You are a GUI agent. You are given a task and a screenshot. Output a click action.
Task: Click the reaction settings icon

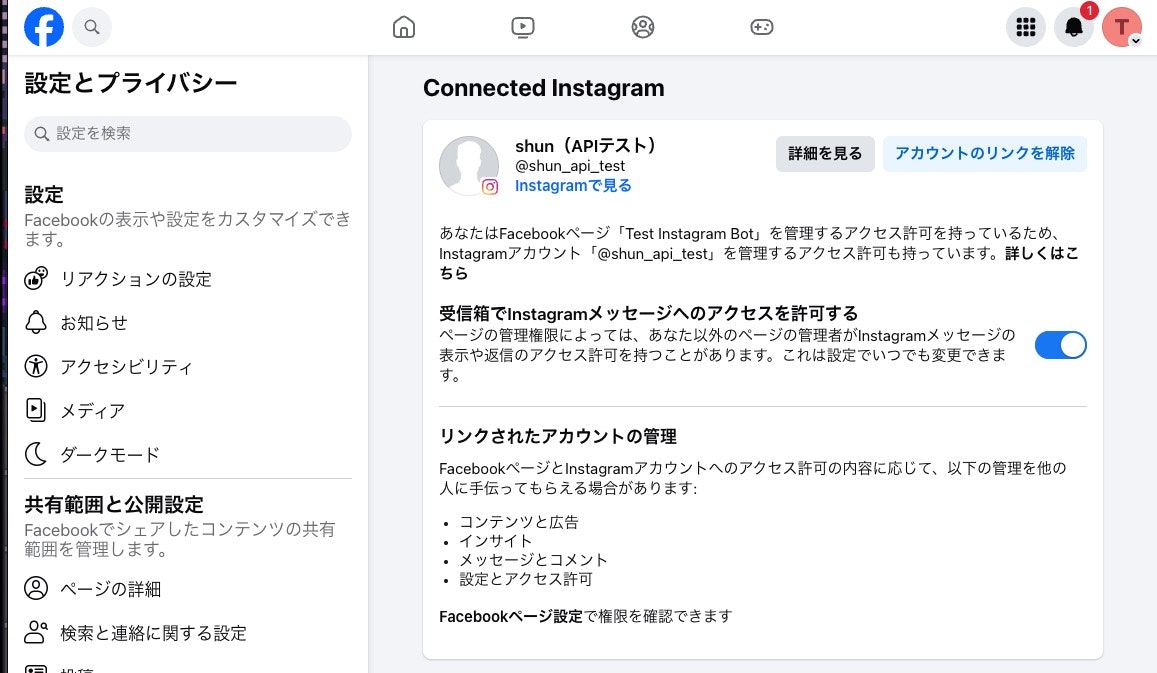coord(36,279)
